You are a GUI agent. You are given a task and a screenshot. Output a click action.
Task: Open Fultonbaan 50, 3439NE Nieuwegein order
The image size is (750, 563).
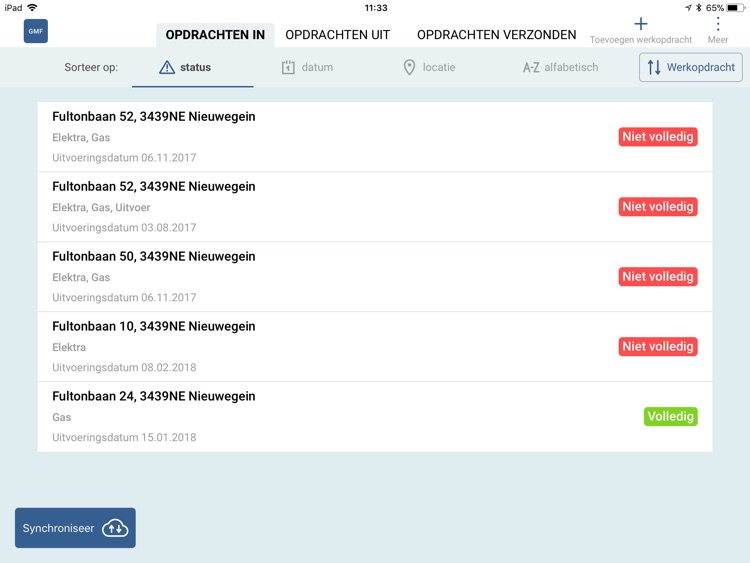click(375, 277)
